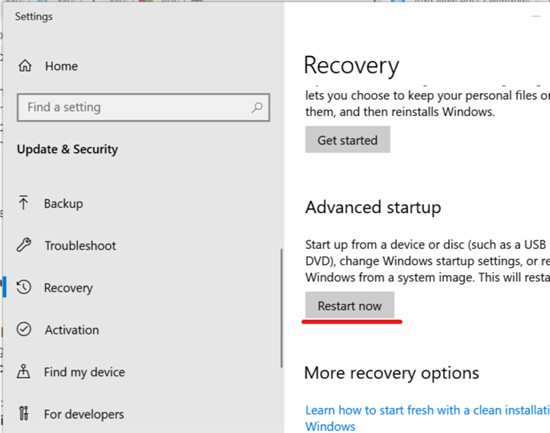
Task: Click Get started to reset this PC
Action: click(348, 140)
